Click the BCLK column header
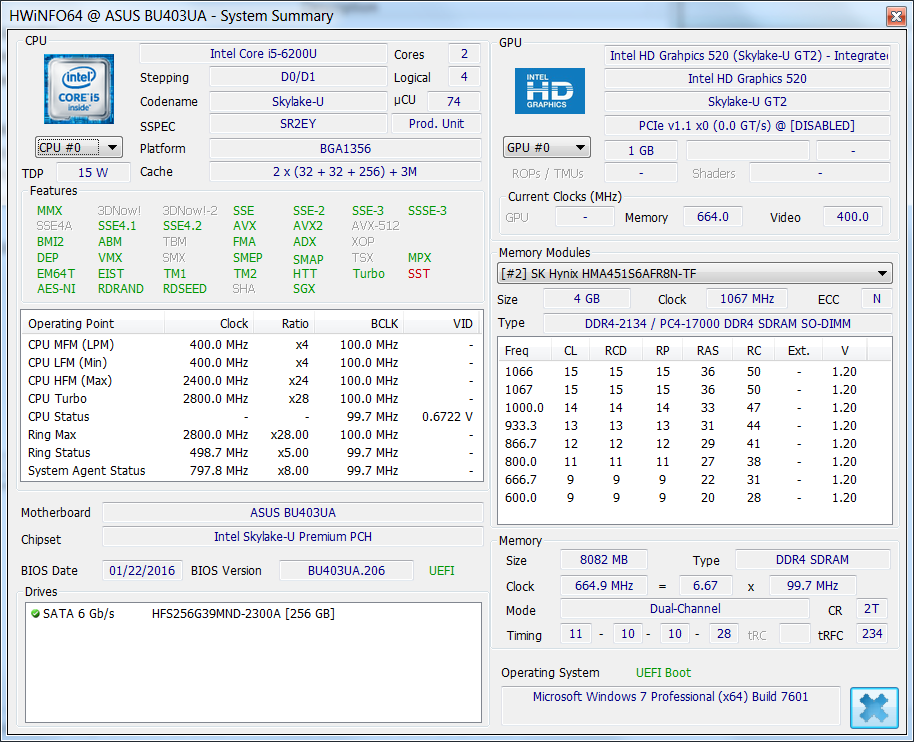The width and height of the screenshot is (914, 742). point(359,323)
